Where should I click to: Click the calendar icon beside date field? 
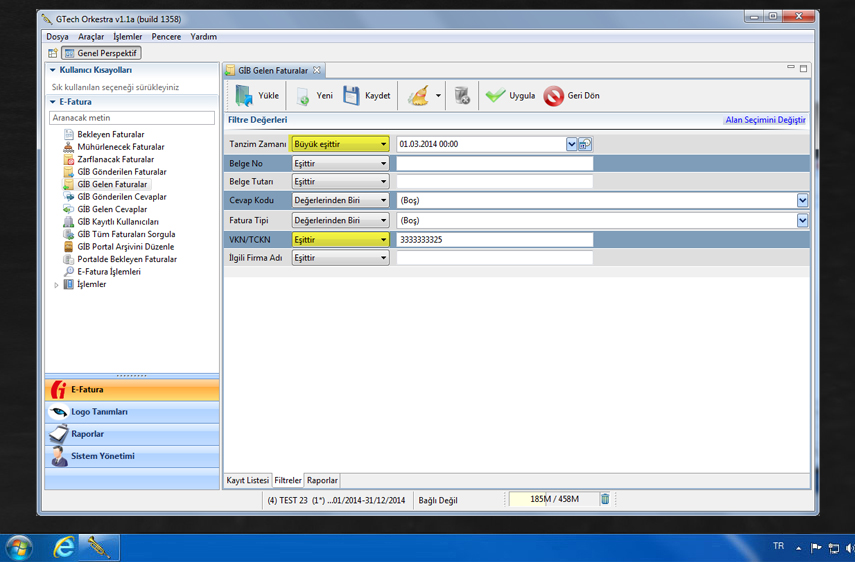[x=585, y=144]
